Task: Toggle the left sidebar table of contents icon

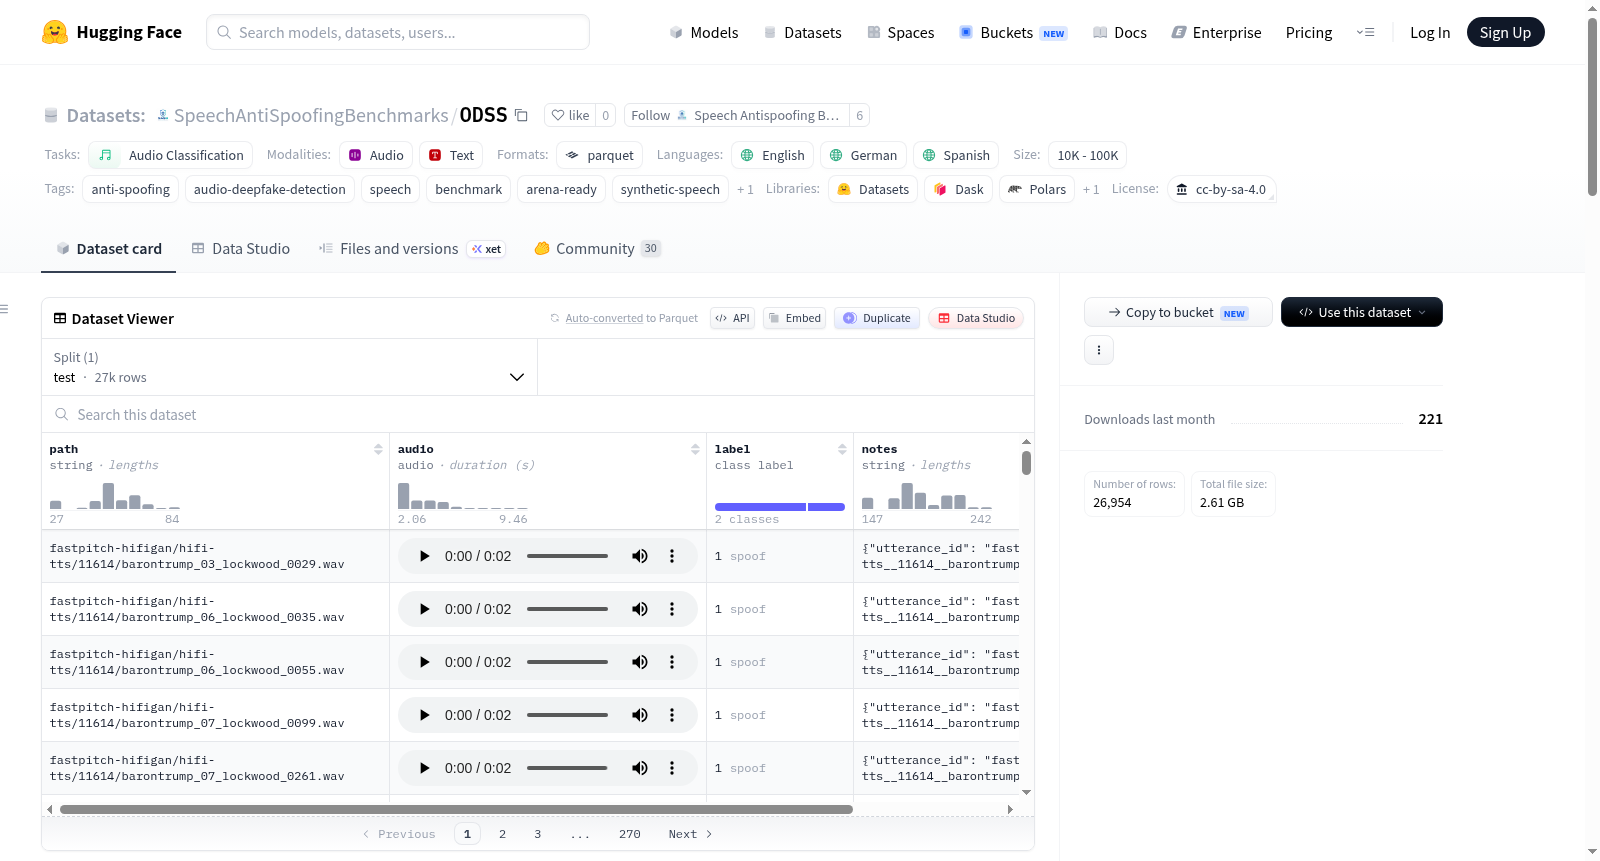Action: pos(4,309)
